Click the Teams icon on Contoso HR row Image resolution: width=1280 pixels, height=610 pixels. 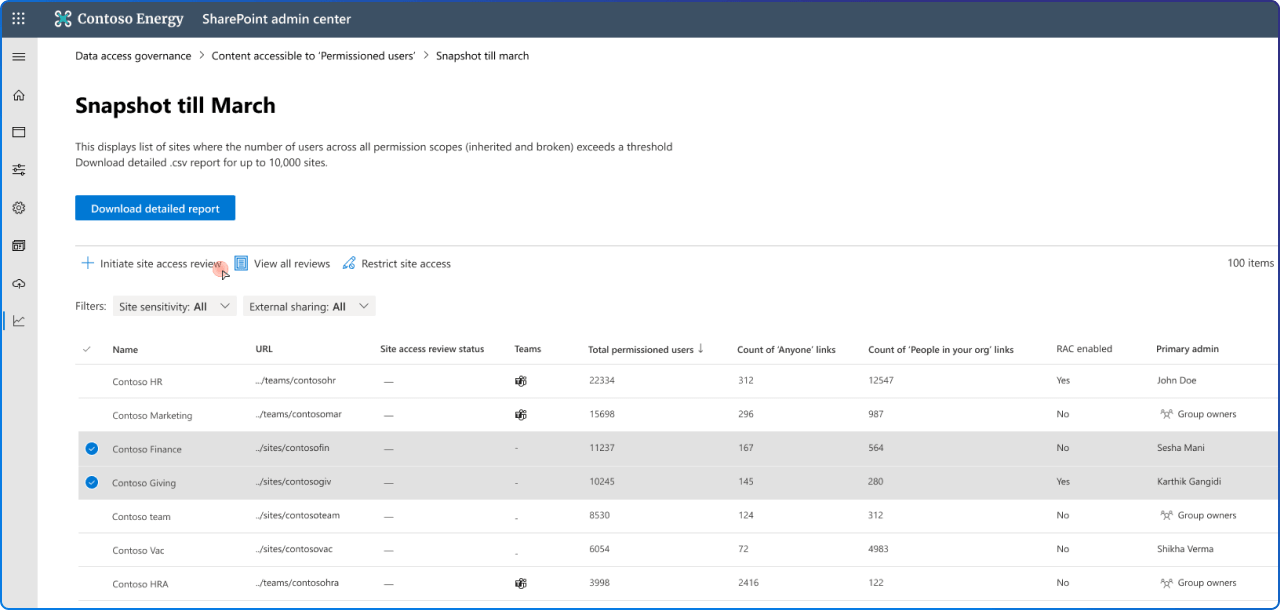pyautogui.click(x=519, y=381)
